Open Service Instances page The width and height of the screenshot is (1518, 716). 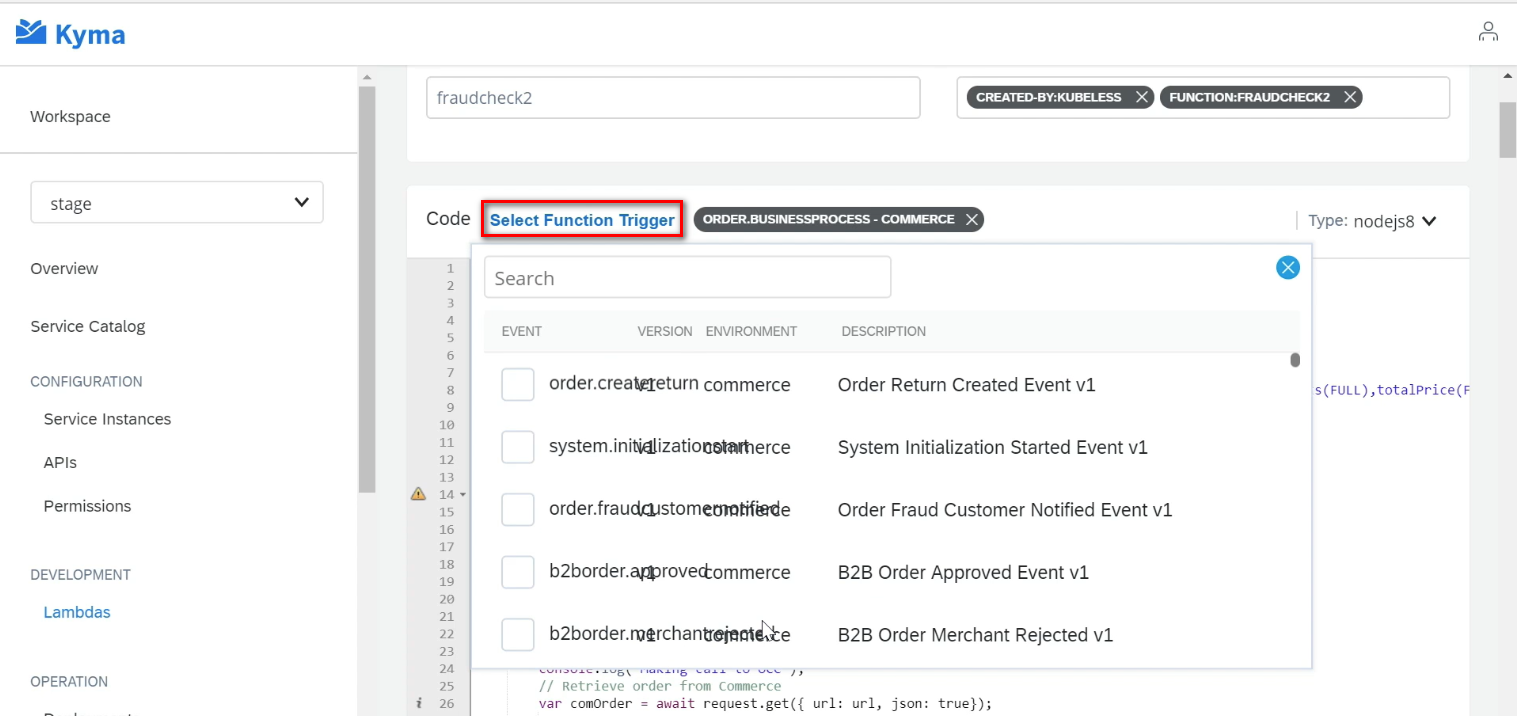(107, 419)
